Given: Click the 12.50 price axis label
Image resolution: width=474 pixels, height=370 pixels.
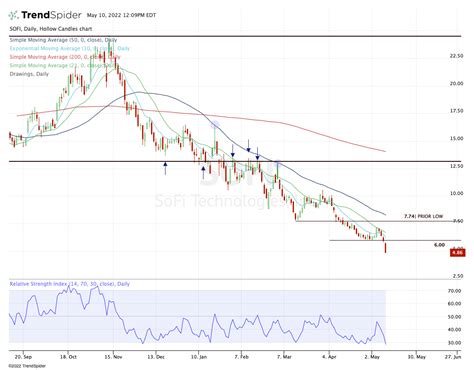Looking at the screenshot, I should coord(456,166).
